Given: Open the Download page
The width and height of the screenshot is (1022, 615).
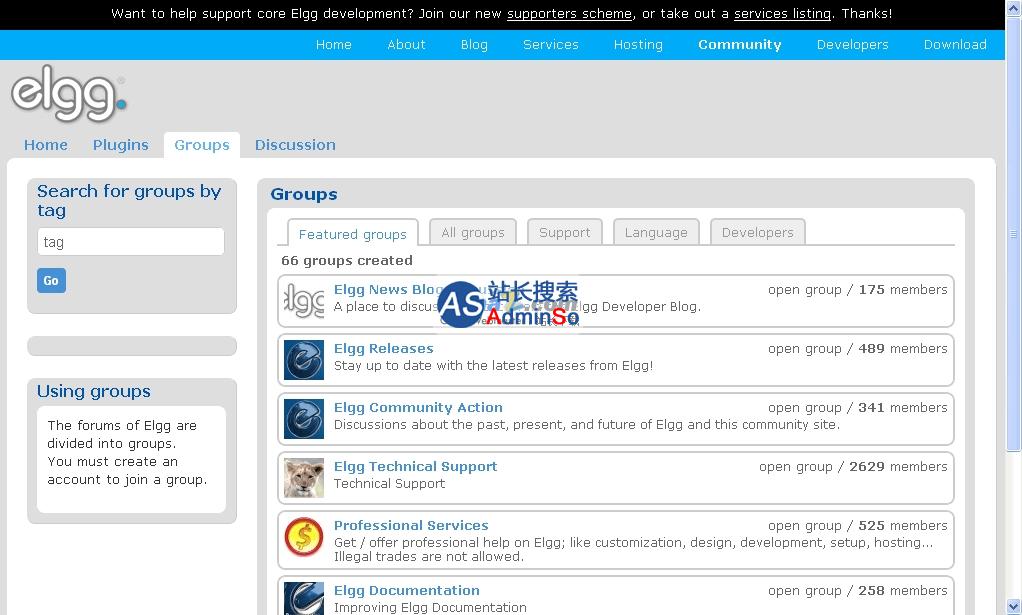Looking at the screenshot, I should click(x=955, y=44).
